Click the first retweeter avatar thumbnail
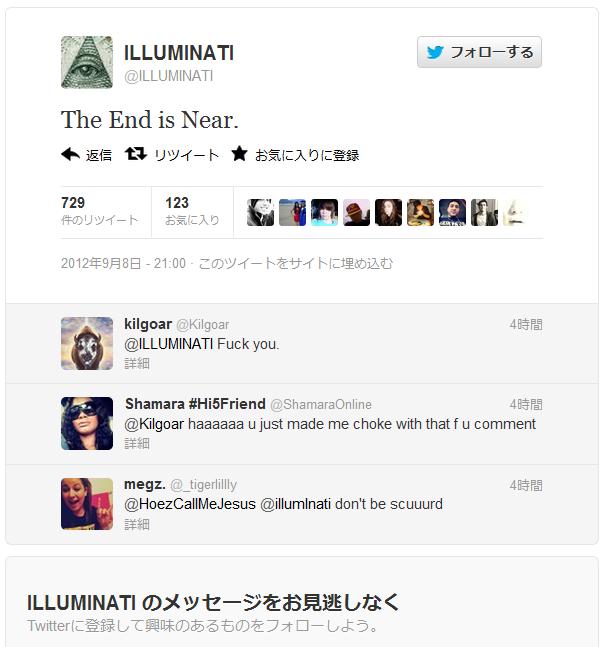The image size is (605, 647). [x=260, y=213]
